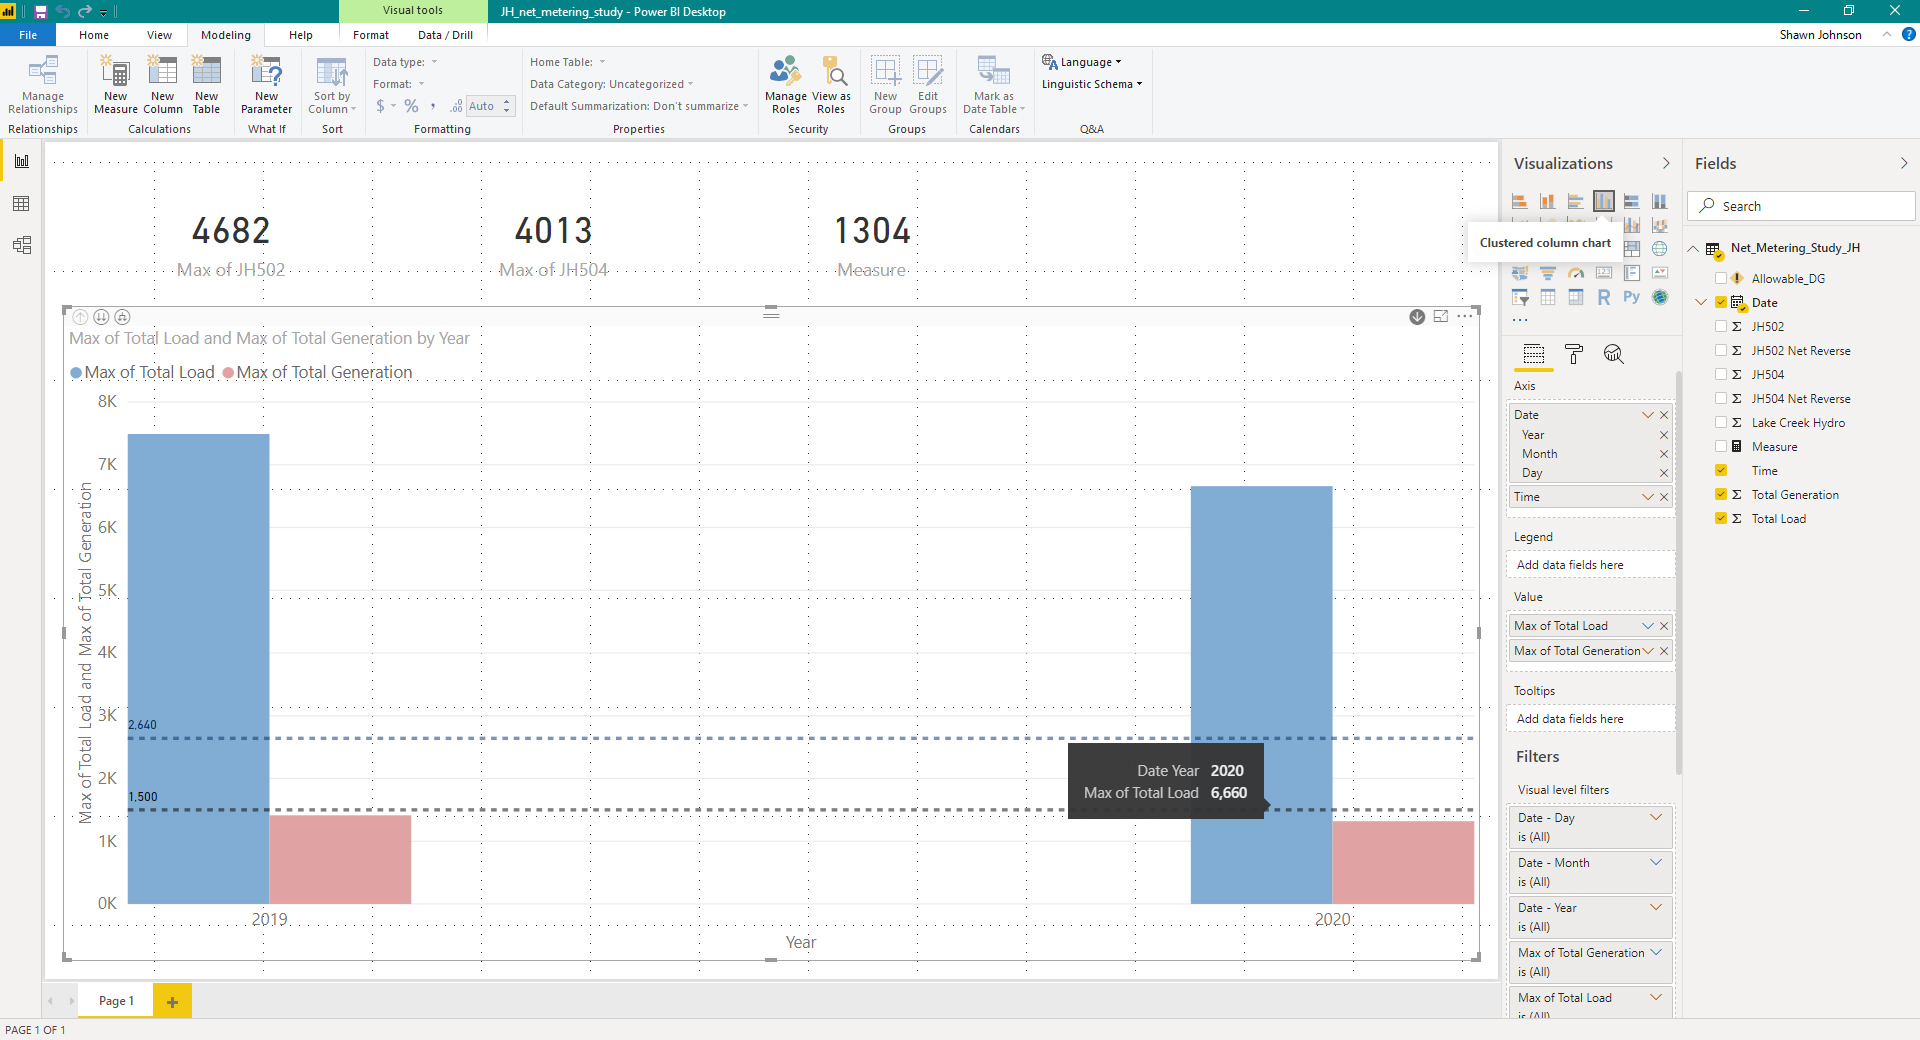
Task: Open the Format ribbon tab
Action: click(371, 35)
